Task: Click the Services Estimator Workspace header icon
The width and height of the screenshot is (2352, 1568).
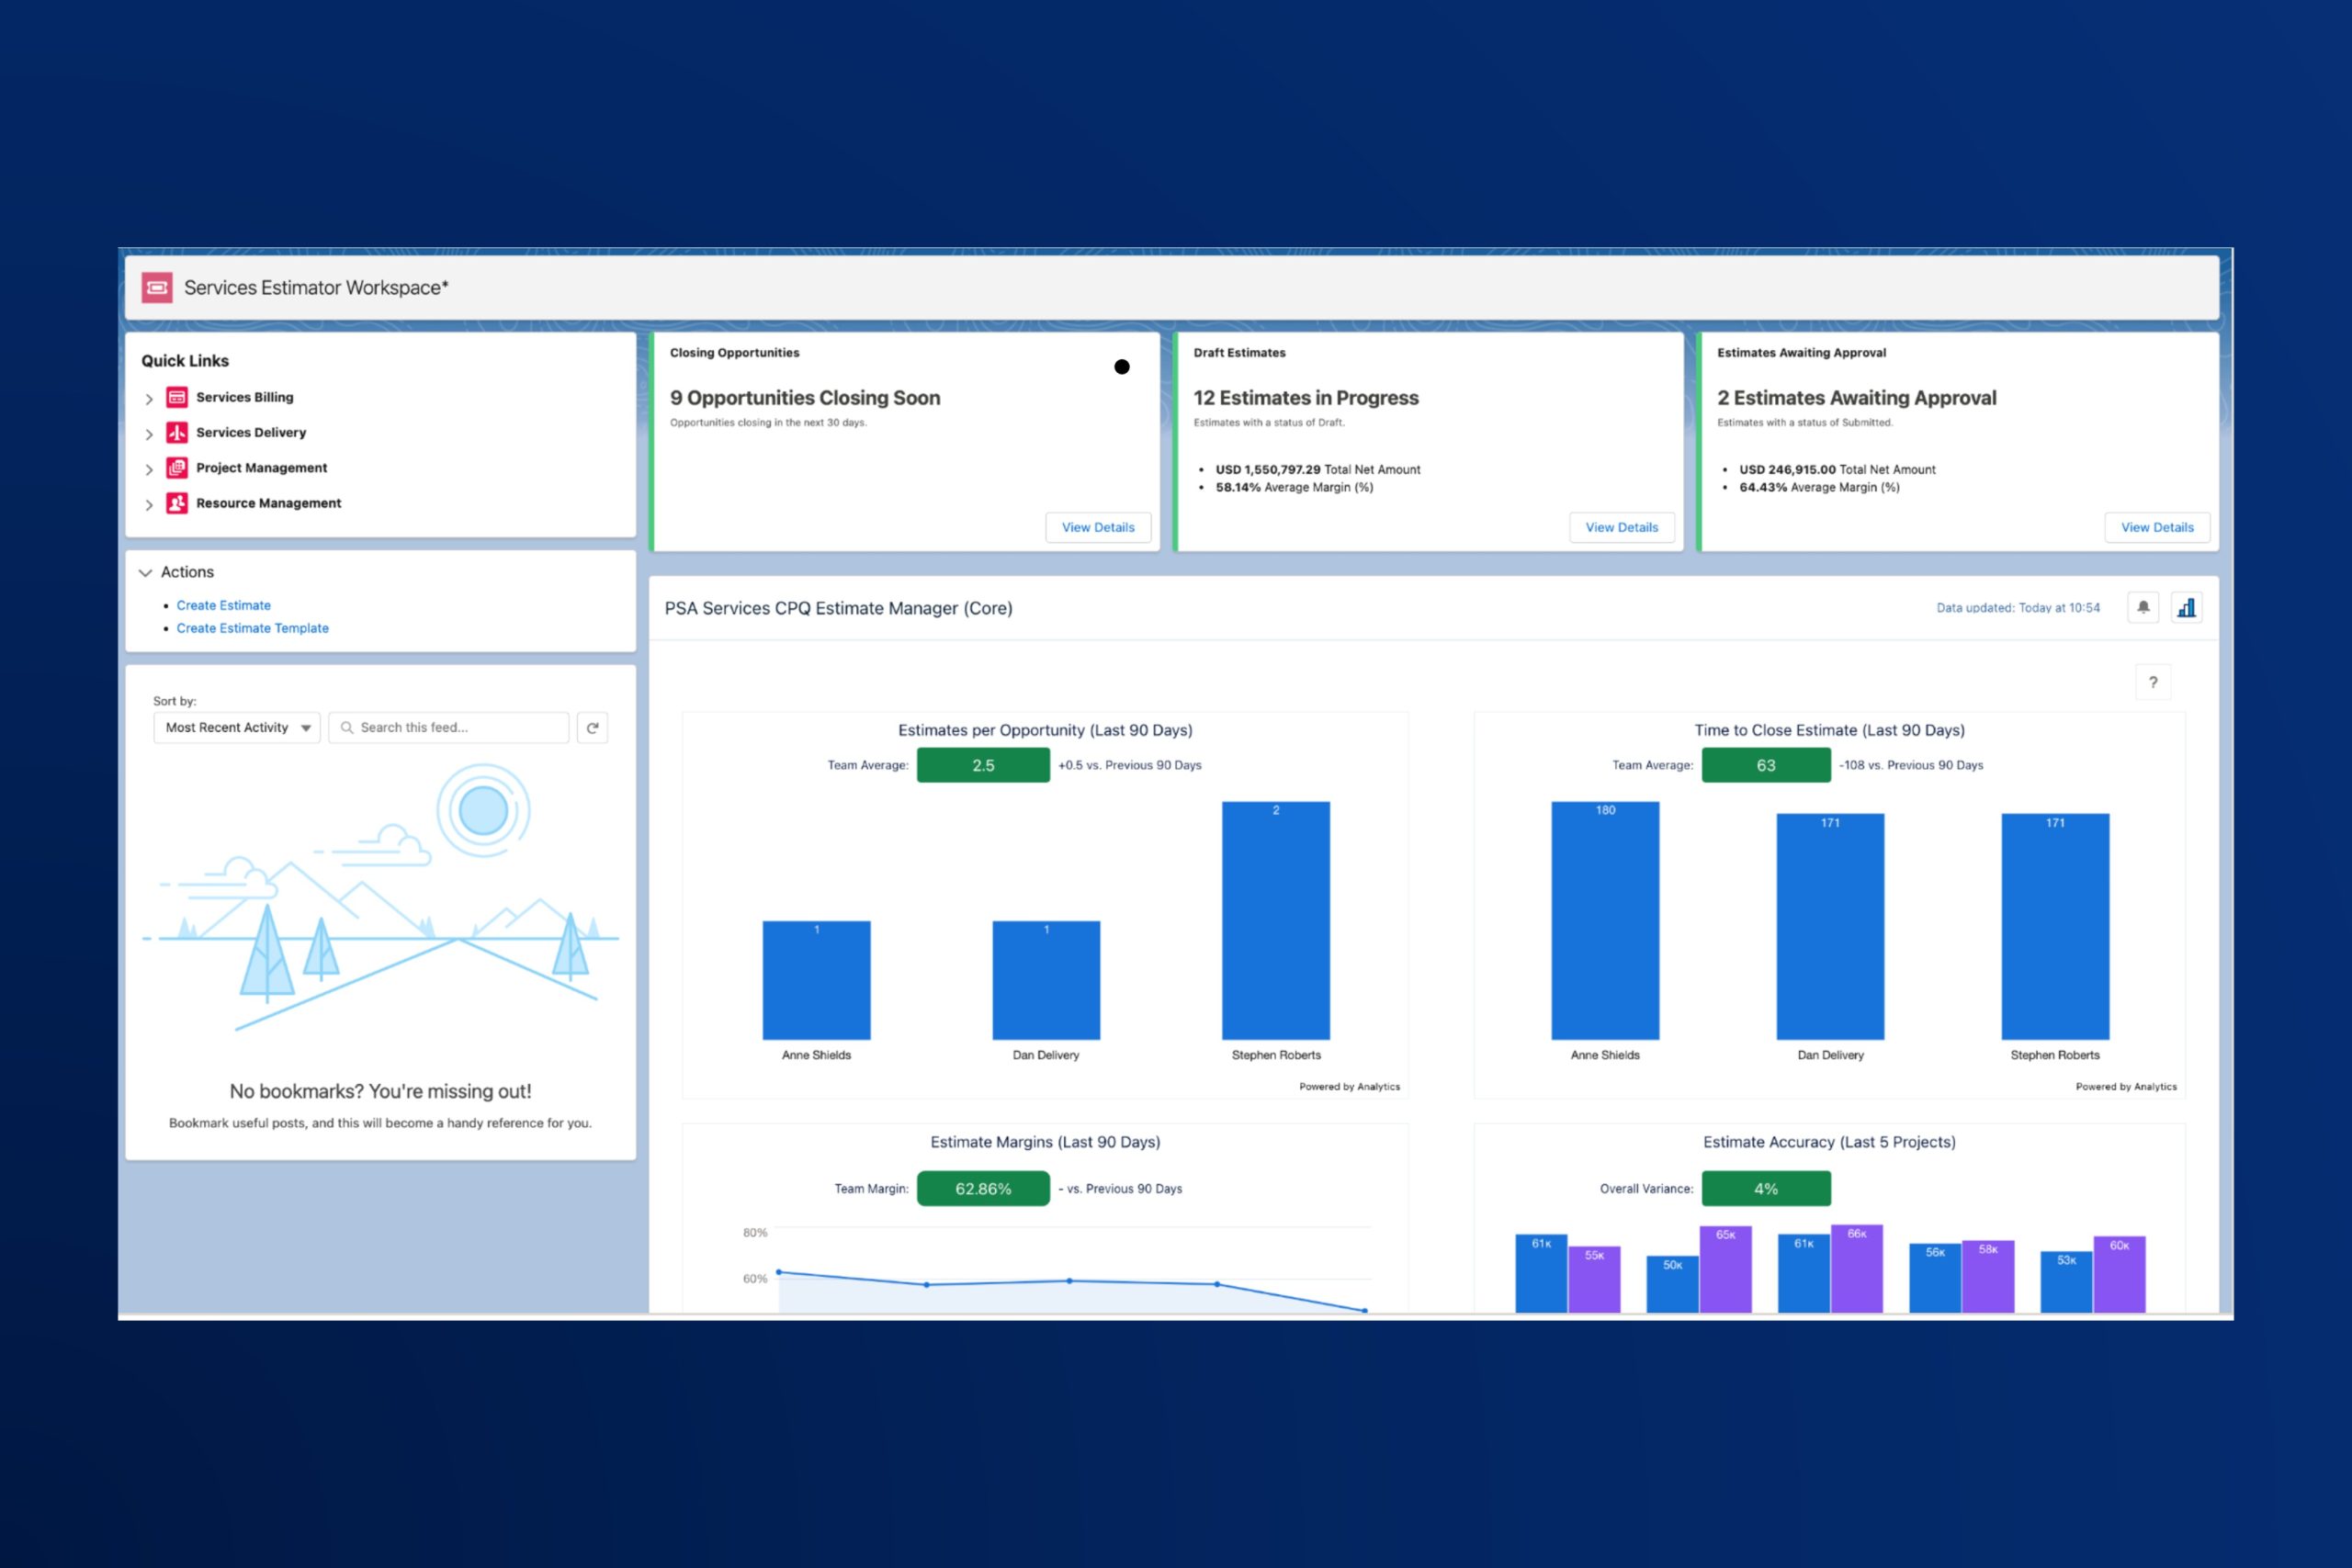Action: 157,288
